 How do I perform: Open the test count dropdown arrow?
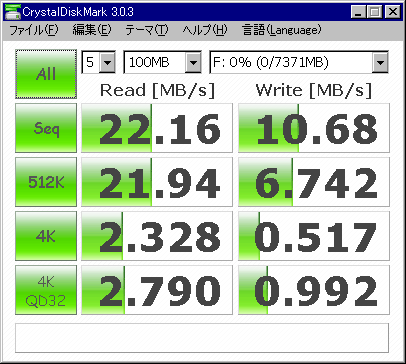107,62
